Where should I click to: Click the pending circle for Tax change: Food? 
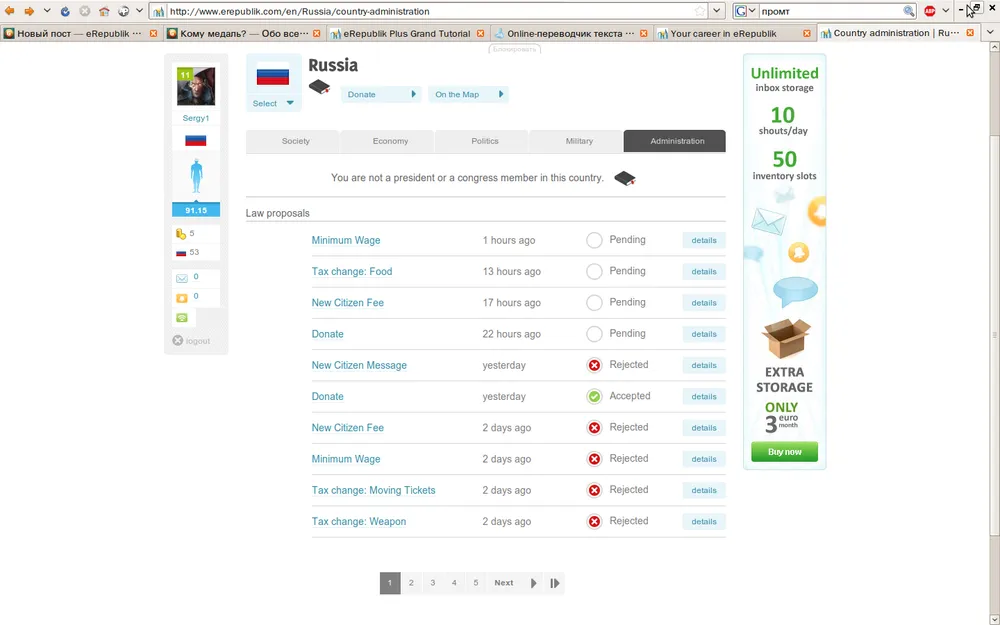594,272
